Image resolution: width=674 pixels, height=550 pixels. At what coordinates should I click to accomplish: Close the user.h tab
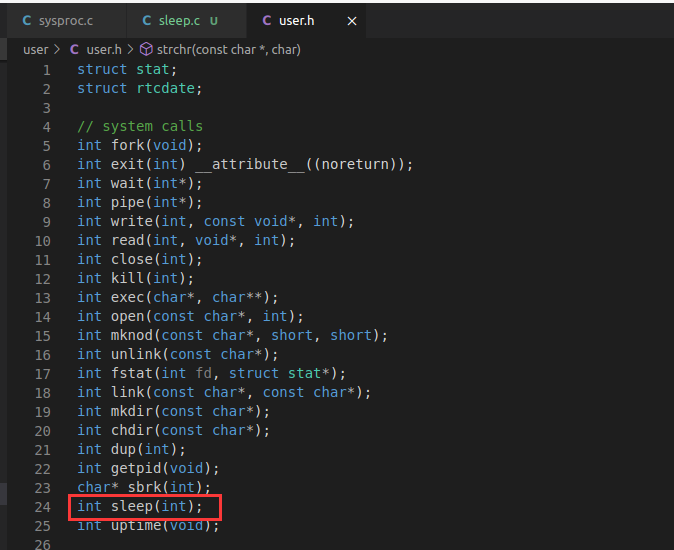(352, 21)
